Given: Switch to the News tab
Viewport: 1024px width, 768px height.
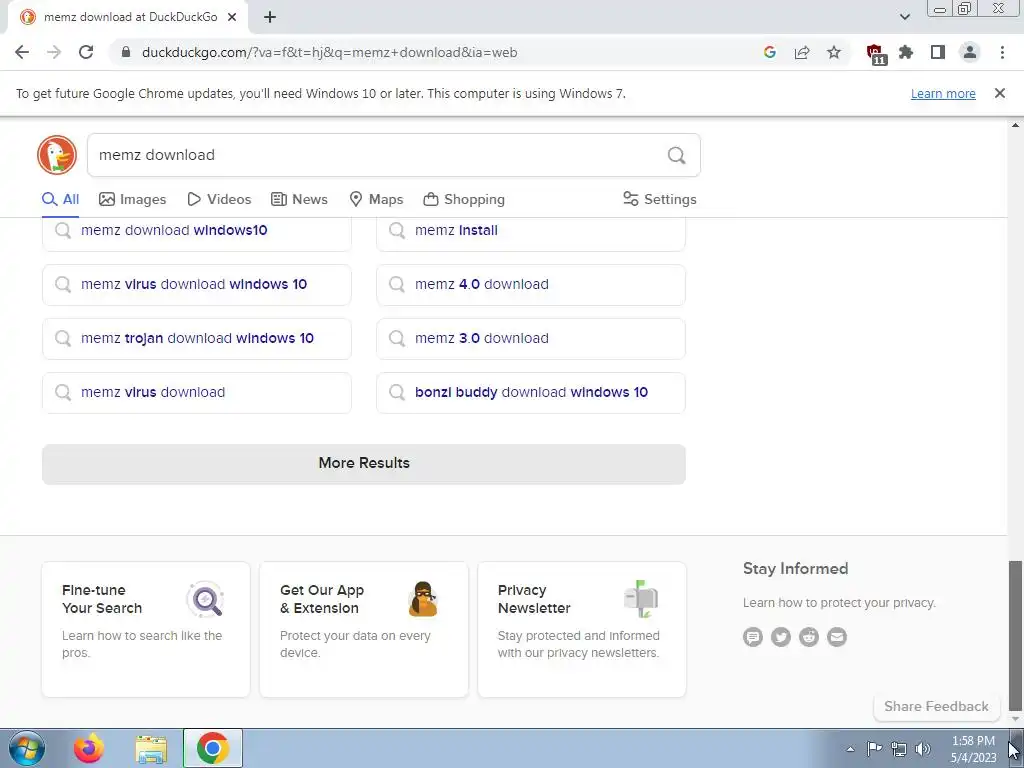Looking at the screenshot, I should [x=299, y=199].
